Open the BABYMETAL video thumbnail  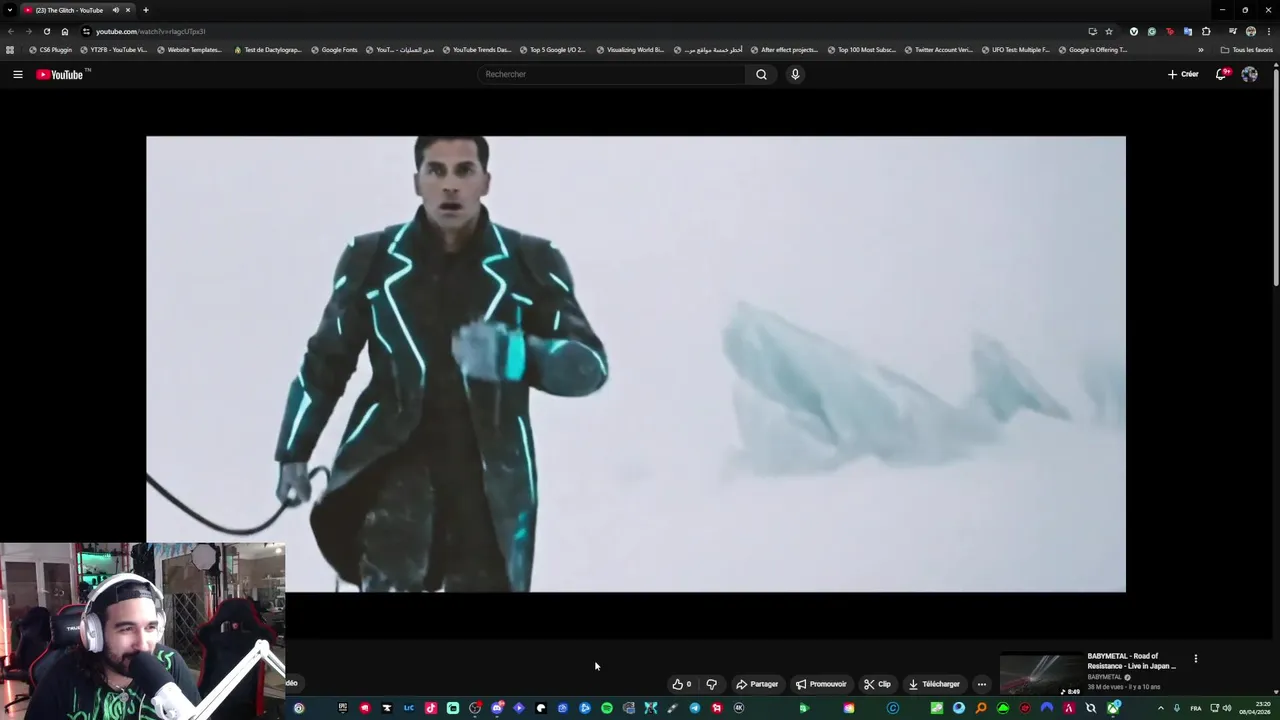click(1041, 675)
